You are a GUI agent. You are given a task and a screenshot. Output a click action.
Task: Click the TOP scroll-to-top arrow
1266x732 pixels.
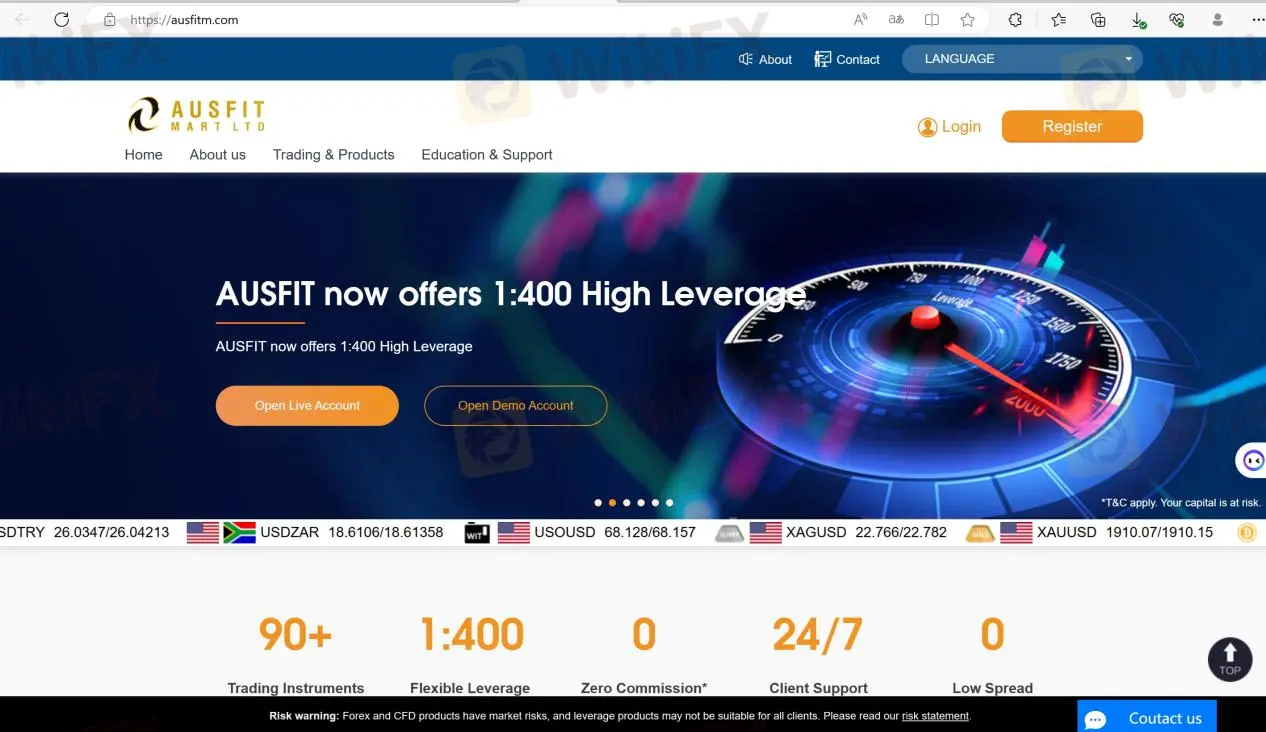1229,659
